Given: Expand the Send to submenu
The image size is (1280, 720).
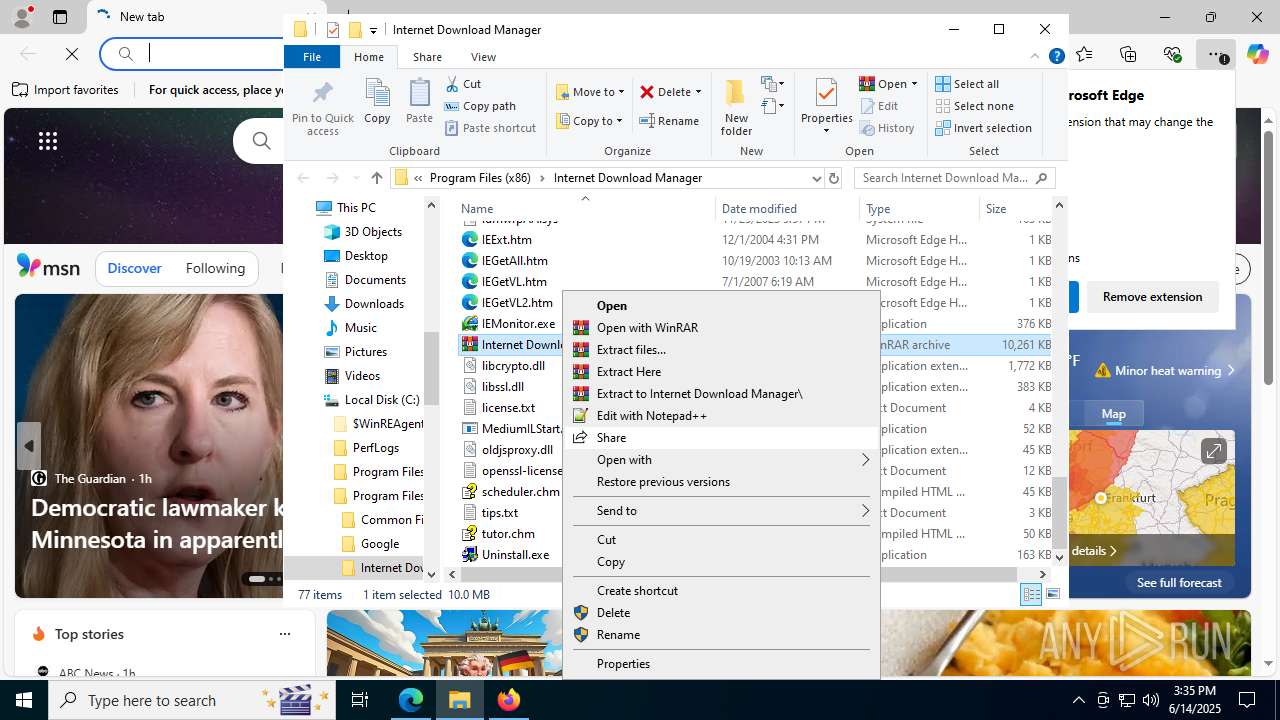Looking at the screenshot, I should coord(720,511).
